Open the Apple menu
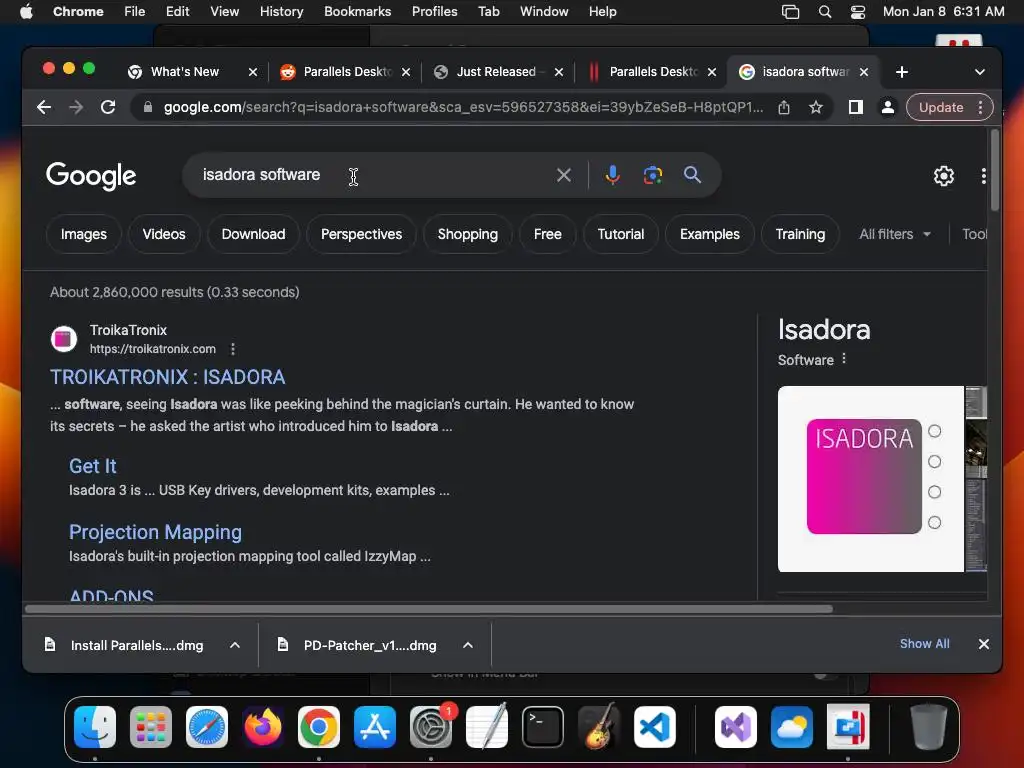Screen dimensions: 1024x768 pyautogui.click(x=26, y=12)
